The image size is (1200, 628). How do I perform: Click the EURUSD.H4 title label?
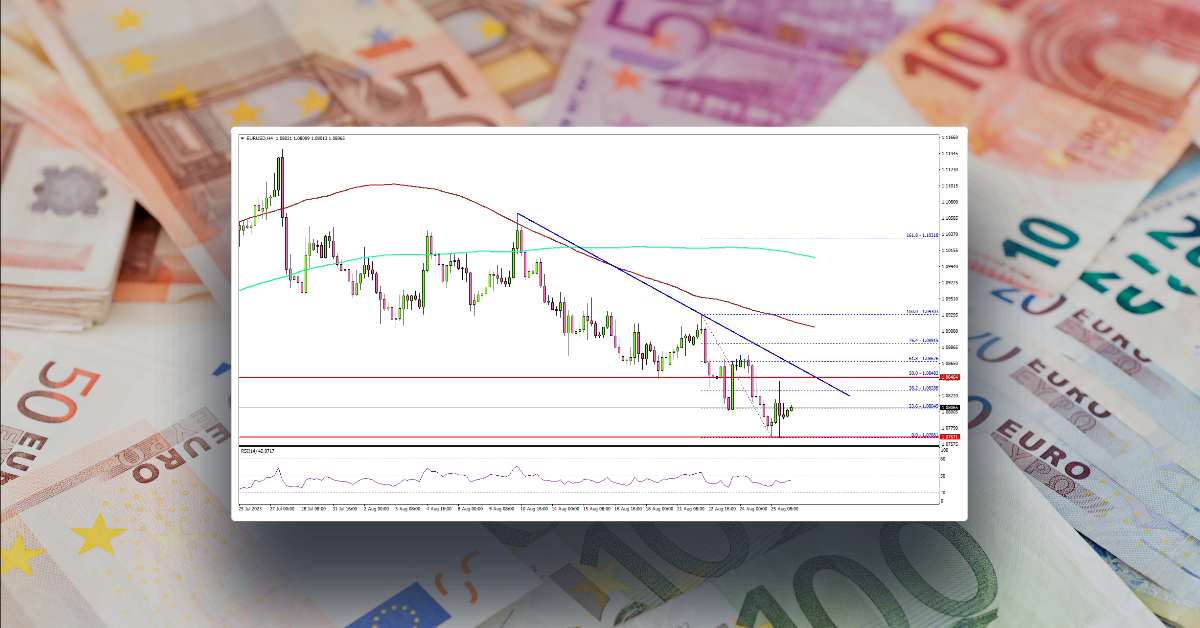(x=258, y=138)
